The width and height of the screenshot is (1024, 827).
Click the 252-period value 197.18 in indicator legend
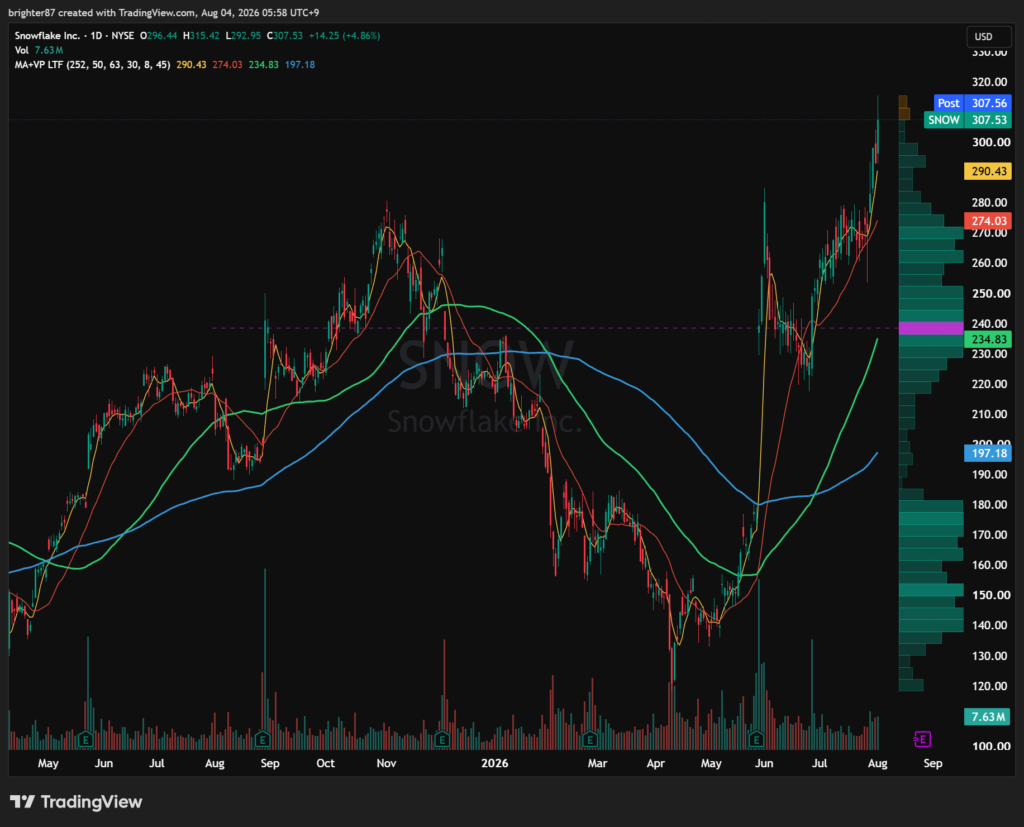(300, 65)
